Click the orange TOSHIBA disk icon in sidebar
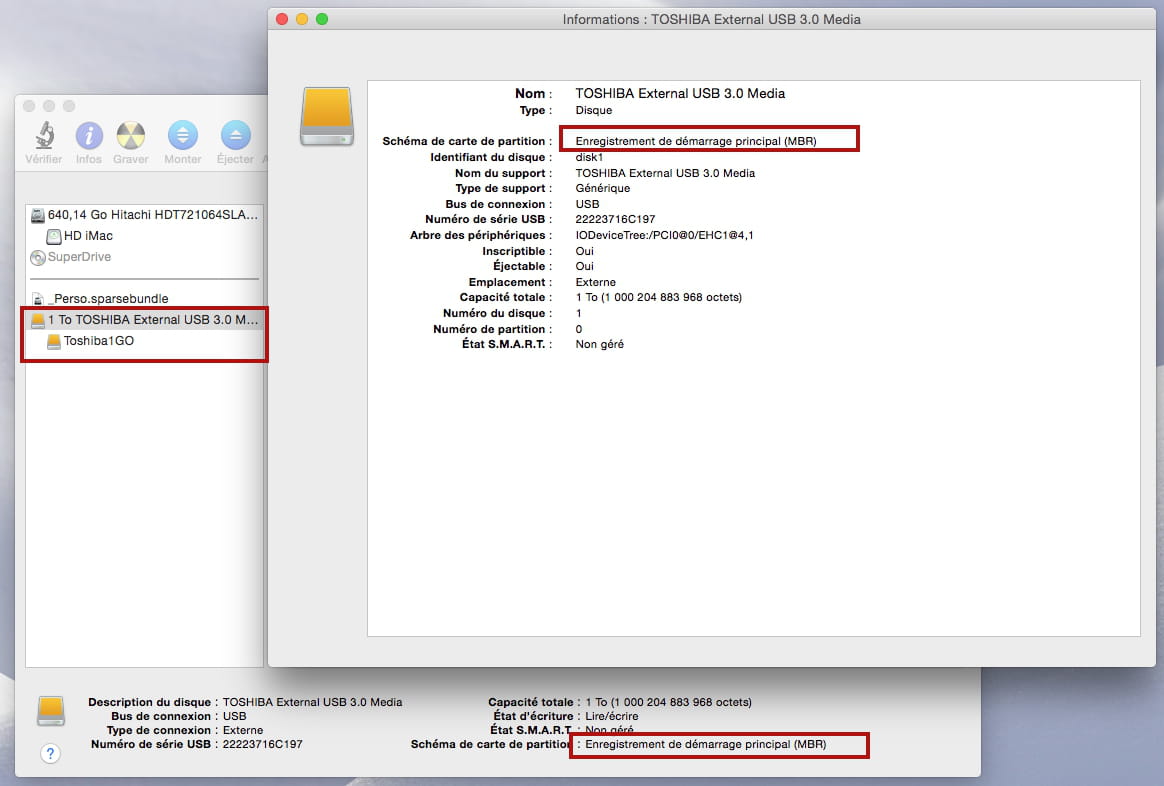Screen dimensions: 1164x786 (x=37, y=320)
